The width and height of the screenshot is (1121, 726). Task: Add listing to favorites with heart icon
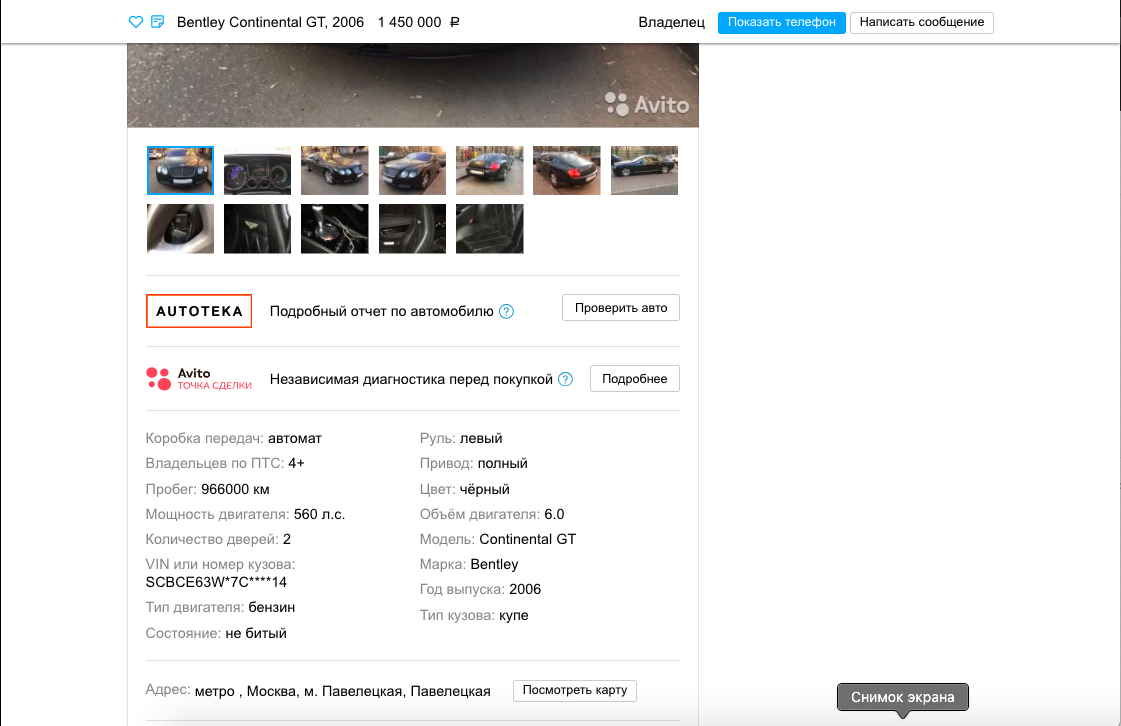pyautogui.click(x=136, y=22)
